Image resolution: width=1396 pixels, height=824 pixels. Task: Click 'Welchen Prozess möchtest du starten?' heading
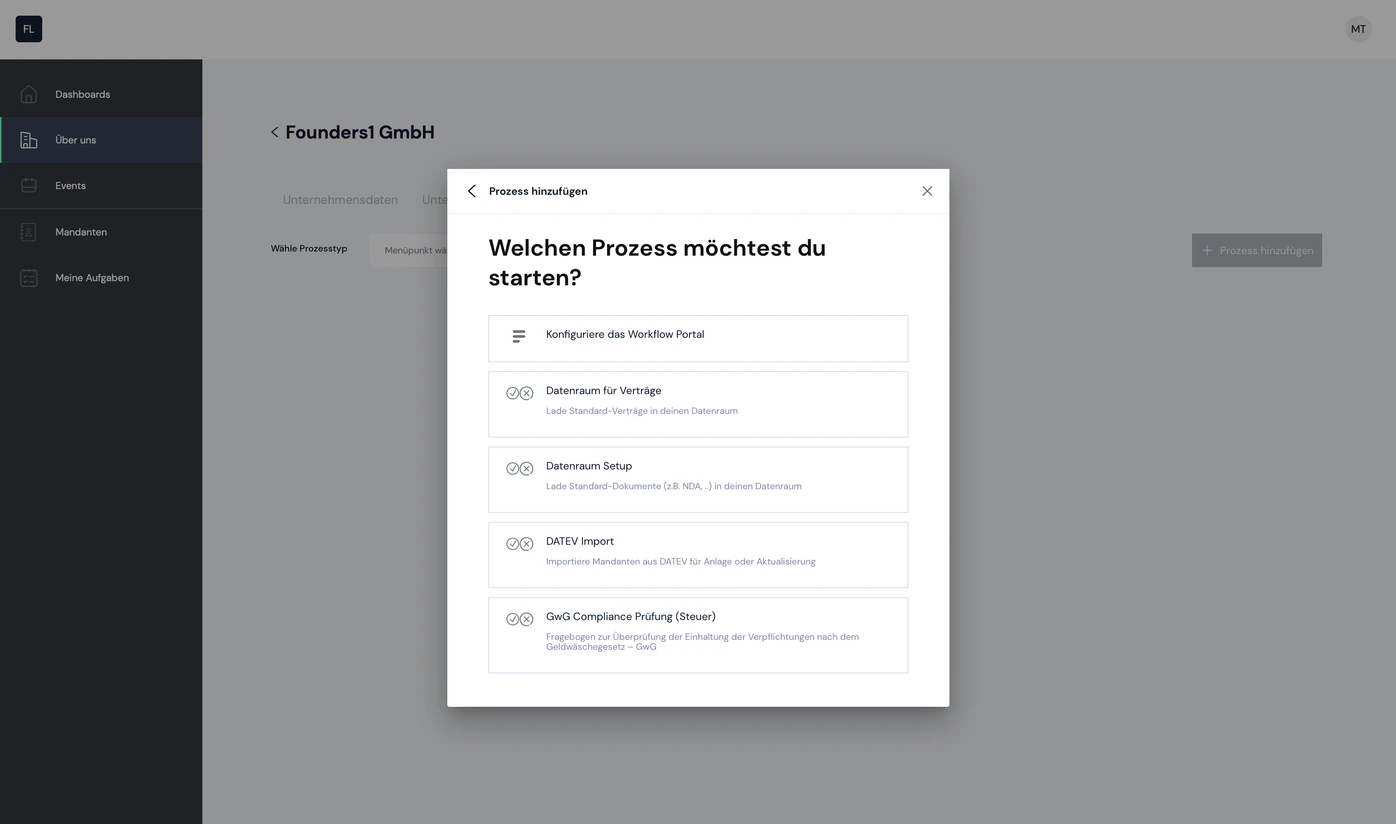(657, 263)
